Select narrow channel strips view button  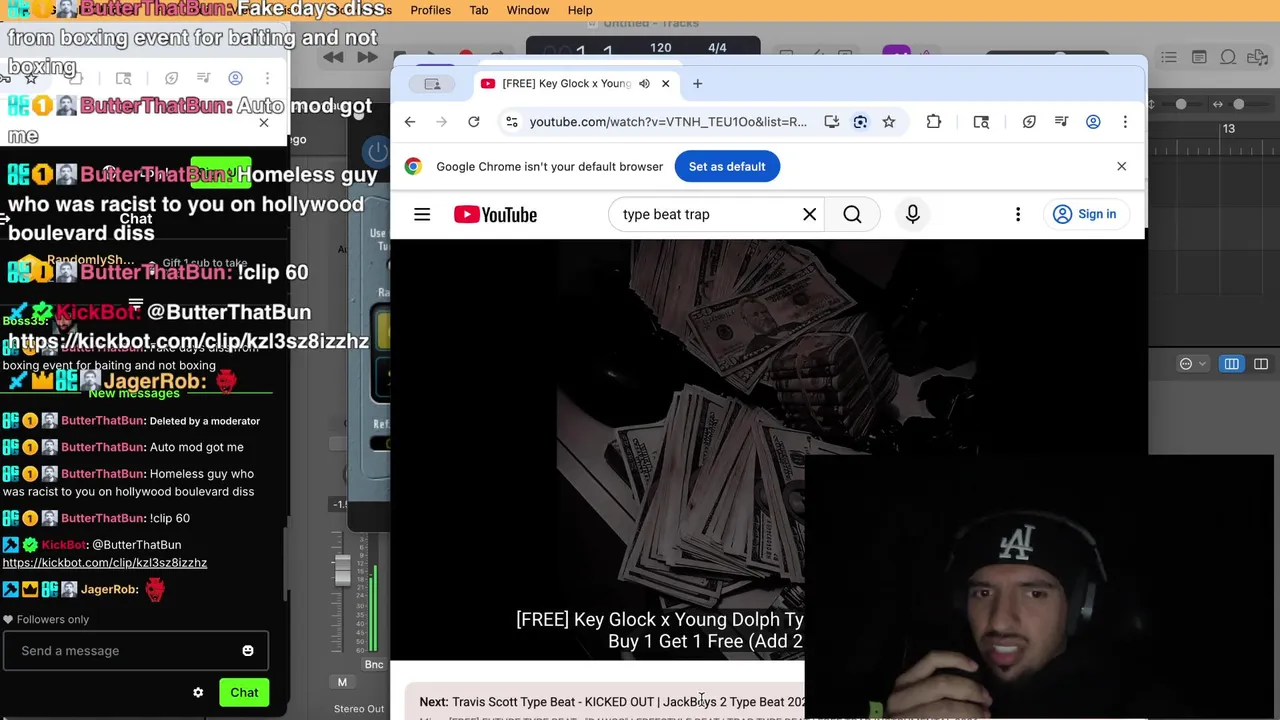point(1232,364)
